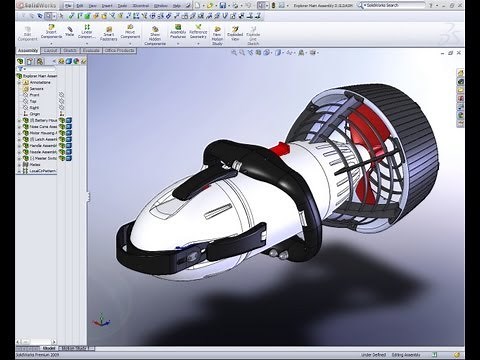Click the Save icon in title bar
Image resolution: width=480 pixels, height=360 pixels.
click(x=223, y=5)
